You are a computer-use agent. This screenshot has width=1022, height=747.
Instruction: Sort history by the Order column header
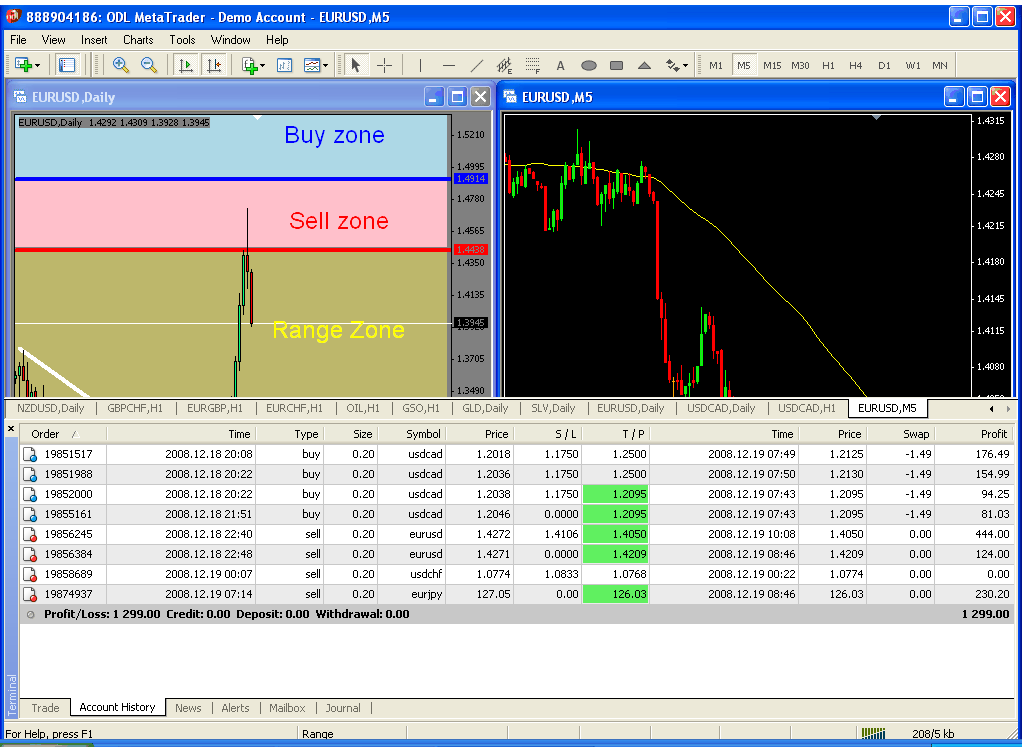[63, 434]
